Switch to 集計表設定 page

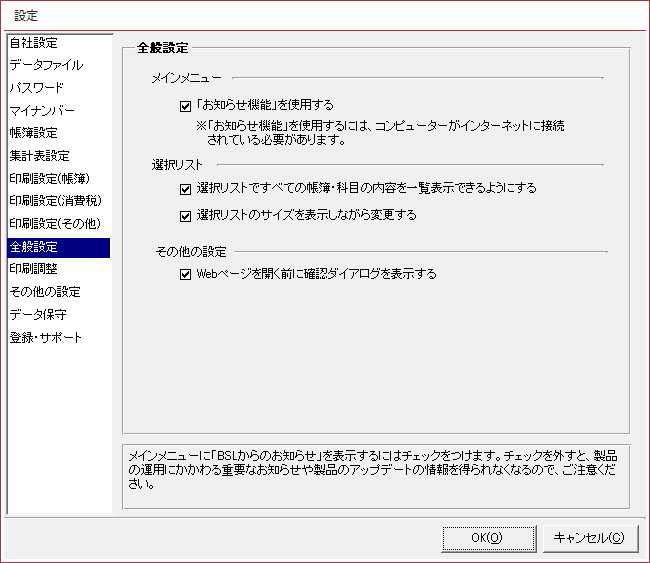coord(40,156)
